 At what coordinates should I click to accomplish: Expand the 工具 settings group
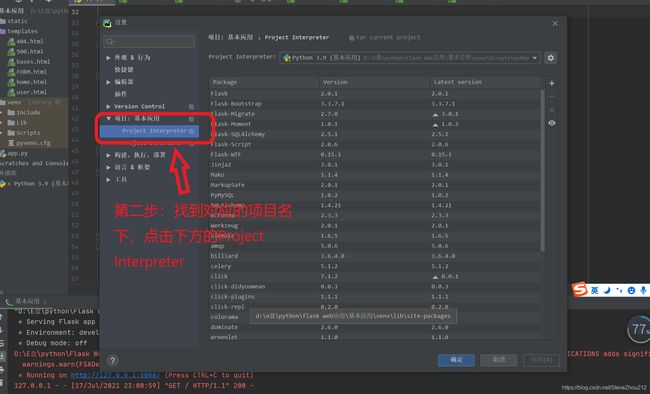pyautogui.click(x=108, y=180)
